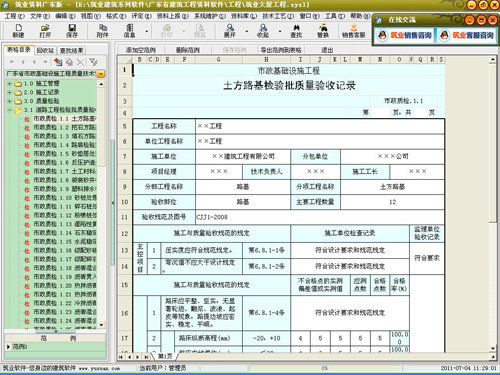The image size is (500, 375).
Task: Click the down arrow icon in directory toolbar
Action: tap(34, 62)
